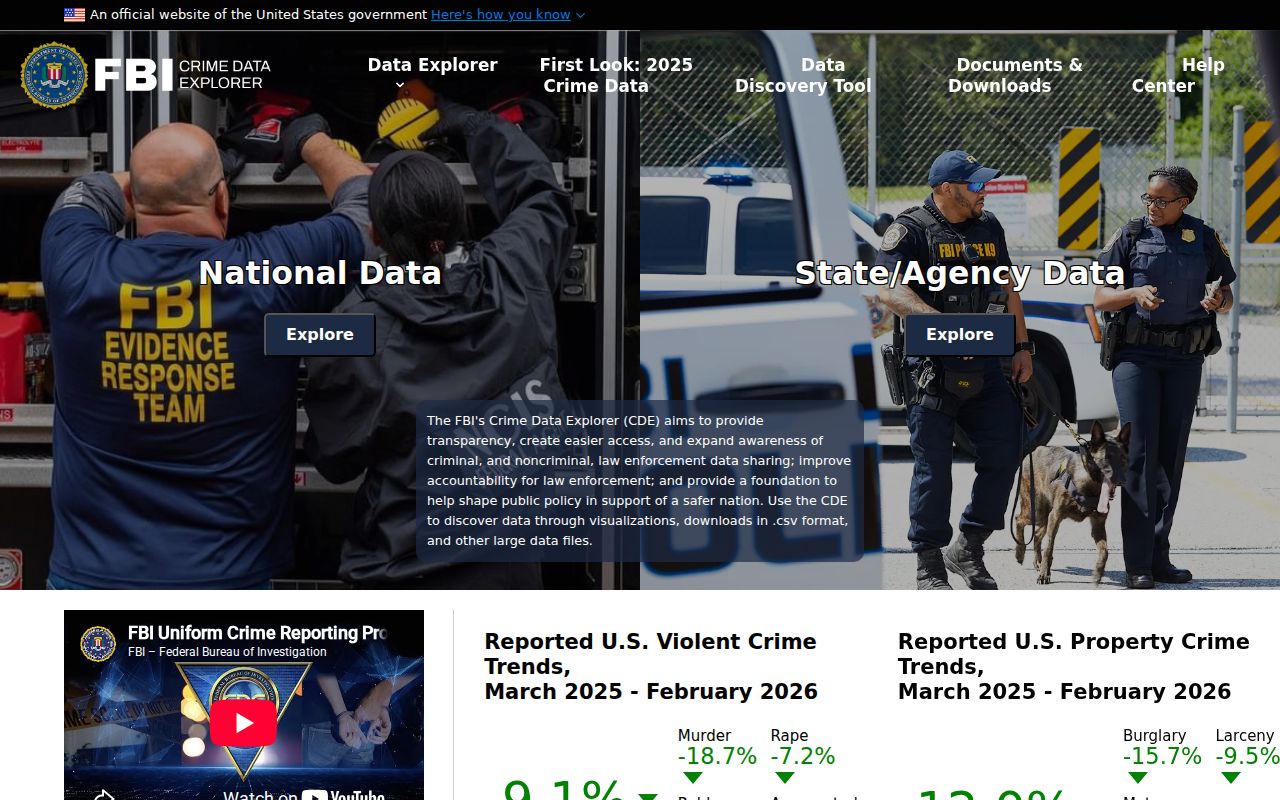Click the State/Agency Data heading
Image resolution: width=1280 pixels, height=800 pixels.
coord(960,273)
